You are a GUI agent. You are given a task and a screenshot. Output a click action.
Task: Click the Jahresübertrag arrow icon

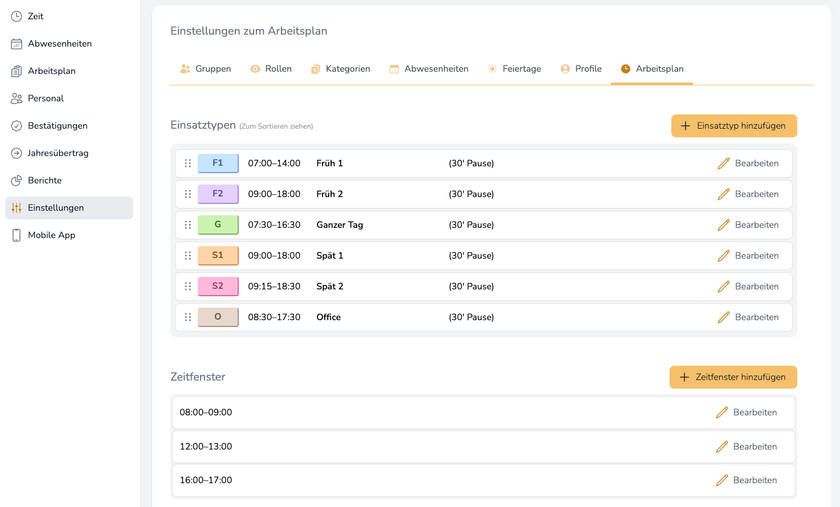[x=16, y=153]
